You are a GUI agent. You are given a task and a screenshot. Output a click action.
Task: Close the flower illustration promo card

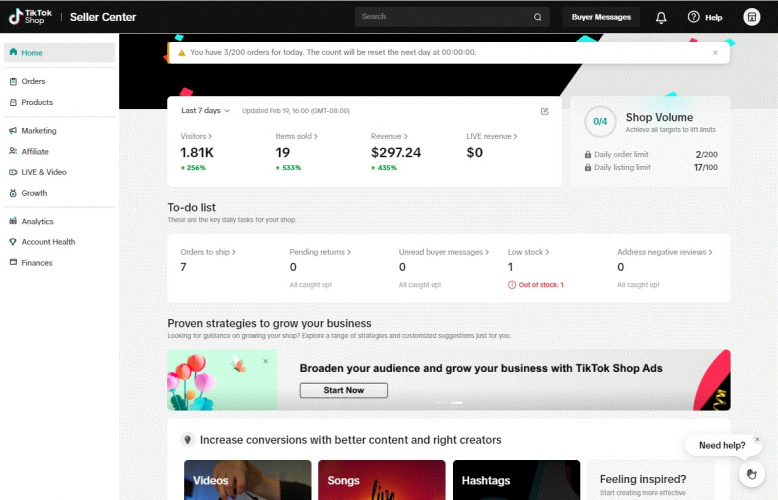pyautogui.click(x=265, y=361)
